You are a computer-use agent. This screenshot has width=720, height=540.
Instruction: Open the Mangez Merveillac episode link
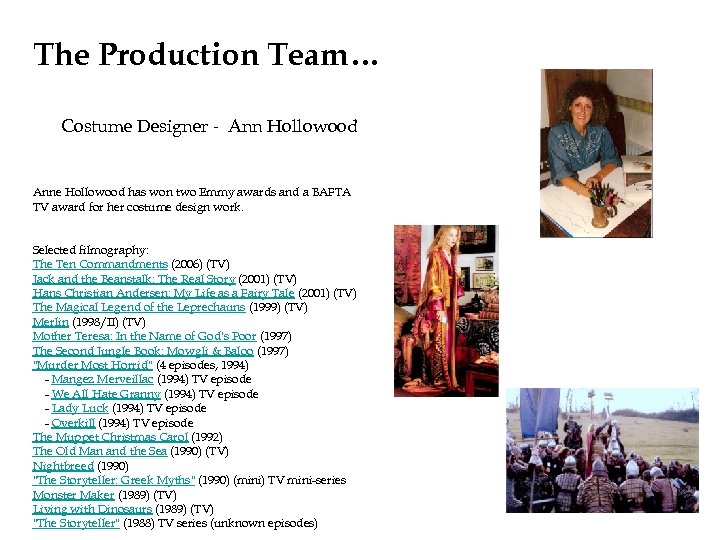(x=102, y=380)
